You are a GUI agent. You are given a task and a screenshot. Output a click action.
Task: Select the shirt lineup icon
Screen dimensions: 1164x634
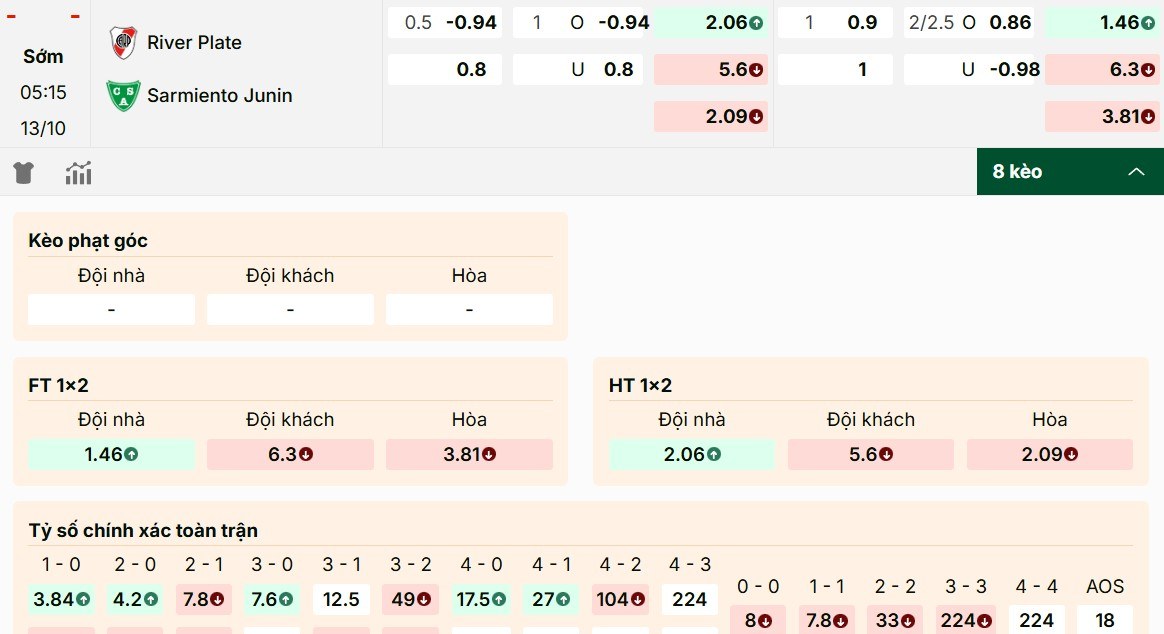[23, 171]
